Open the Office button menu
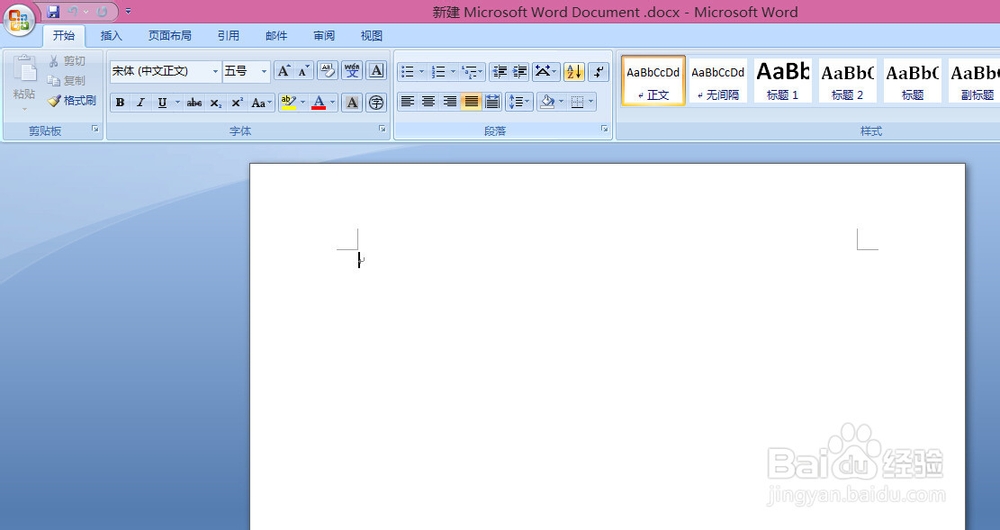Image resolution: width=1000 pixels, height=530 pixels. pos(19,20)
